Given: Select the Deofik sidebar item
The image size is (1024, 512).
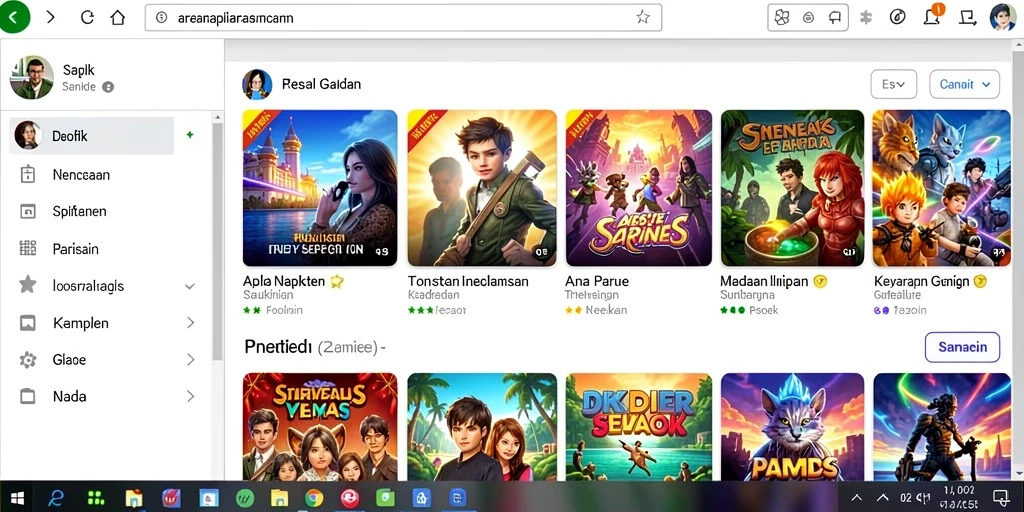Looking at the screenshot, I should pos(91,136).
